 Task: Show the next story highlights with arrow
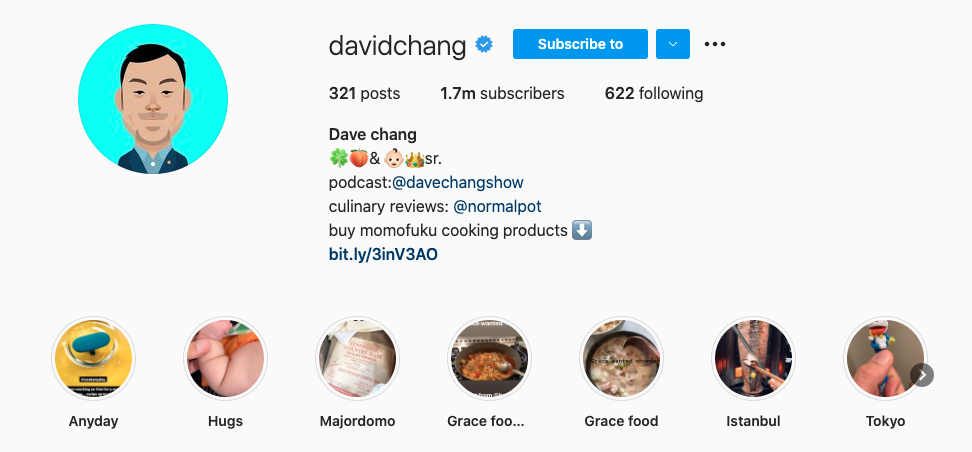[922, 375]
